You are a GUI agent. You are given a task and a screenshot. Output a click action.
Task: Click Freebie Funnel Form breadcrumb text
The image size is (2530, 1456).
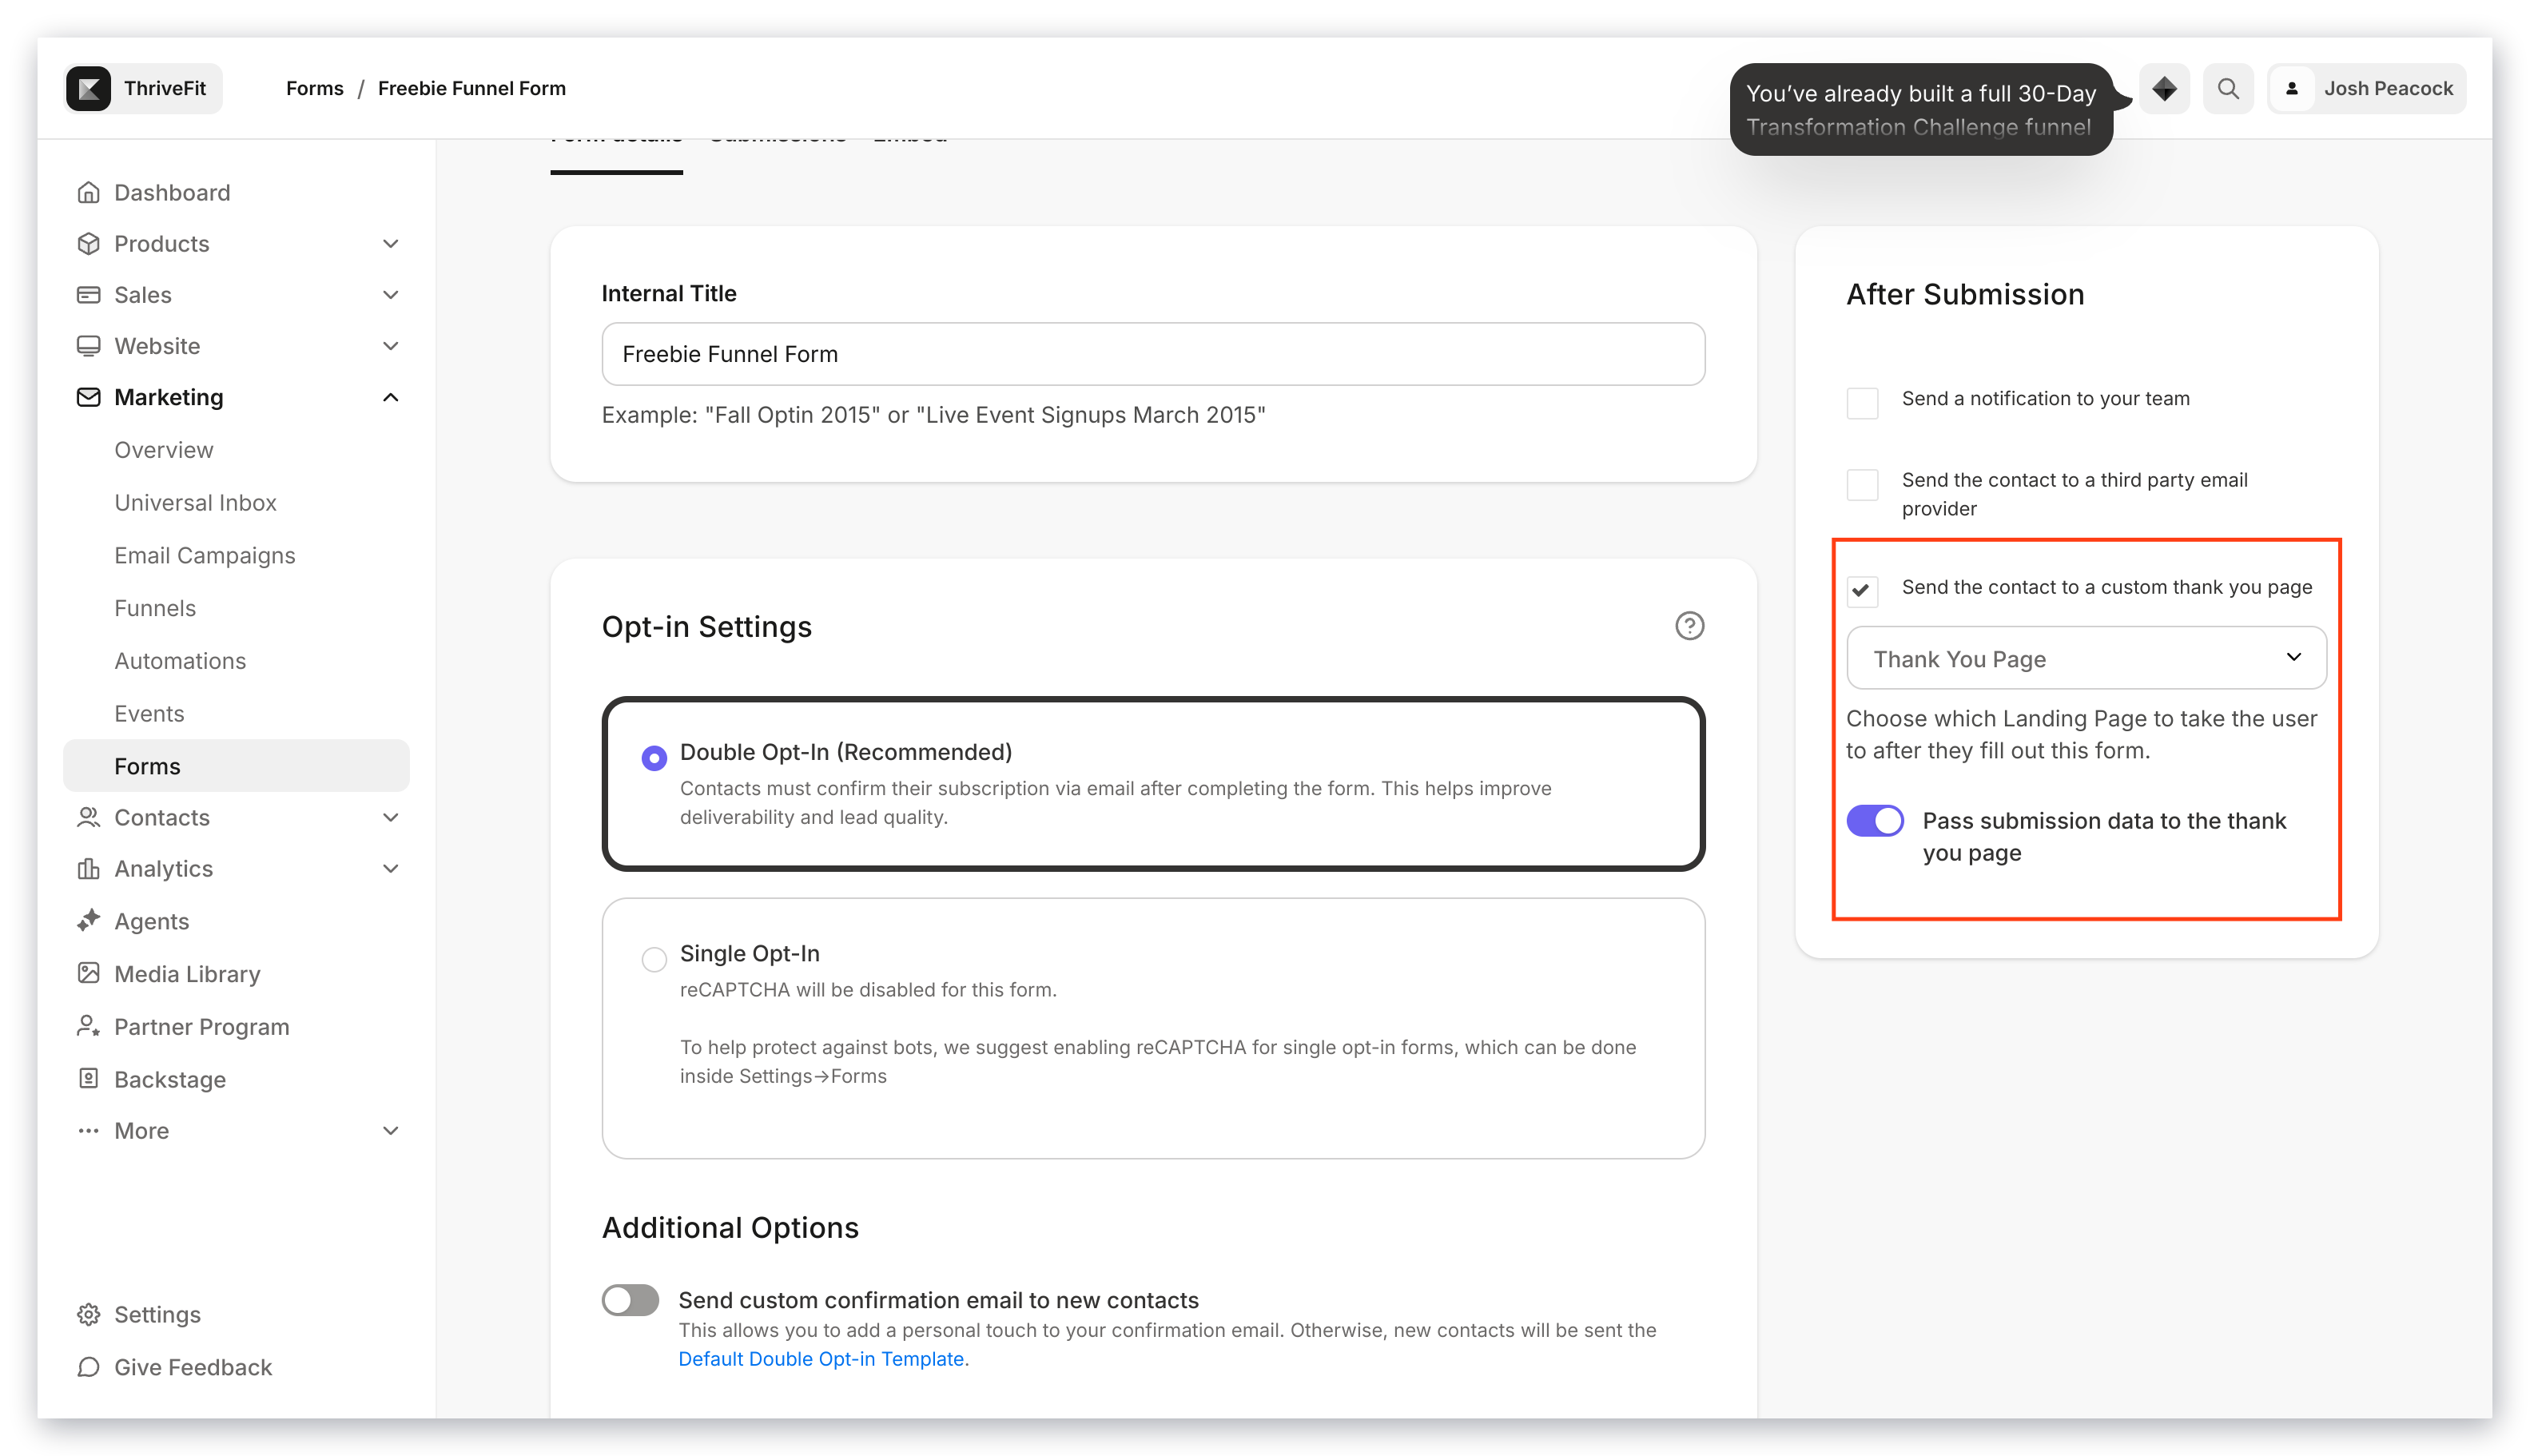471,88
